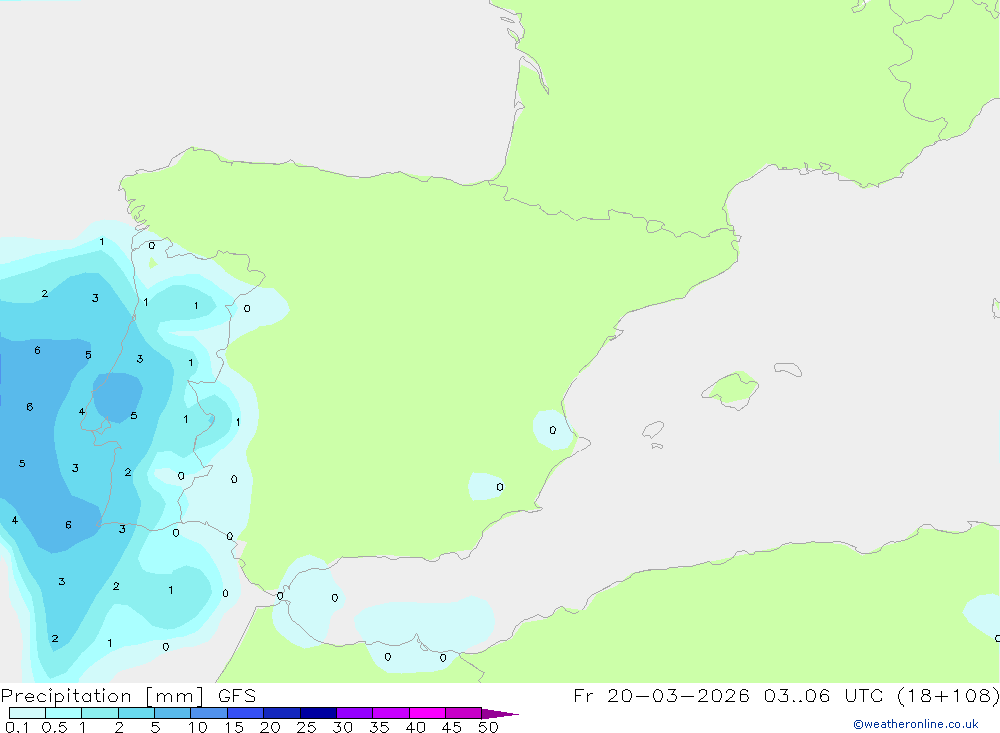Pick the 20–25 mm dark blue swatch
Image resolution: width=1000 pixels, height=733 pixels.
click(x=282, y=713)
